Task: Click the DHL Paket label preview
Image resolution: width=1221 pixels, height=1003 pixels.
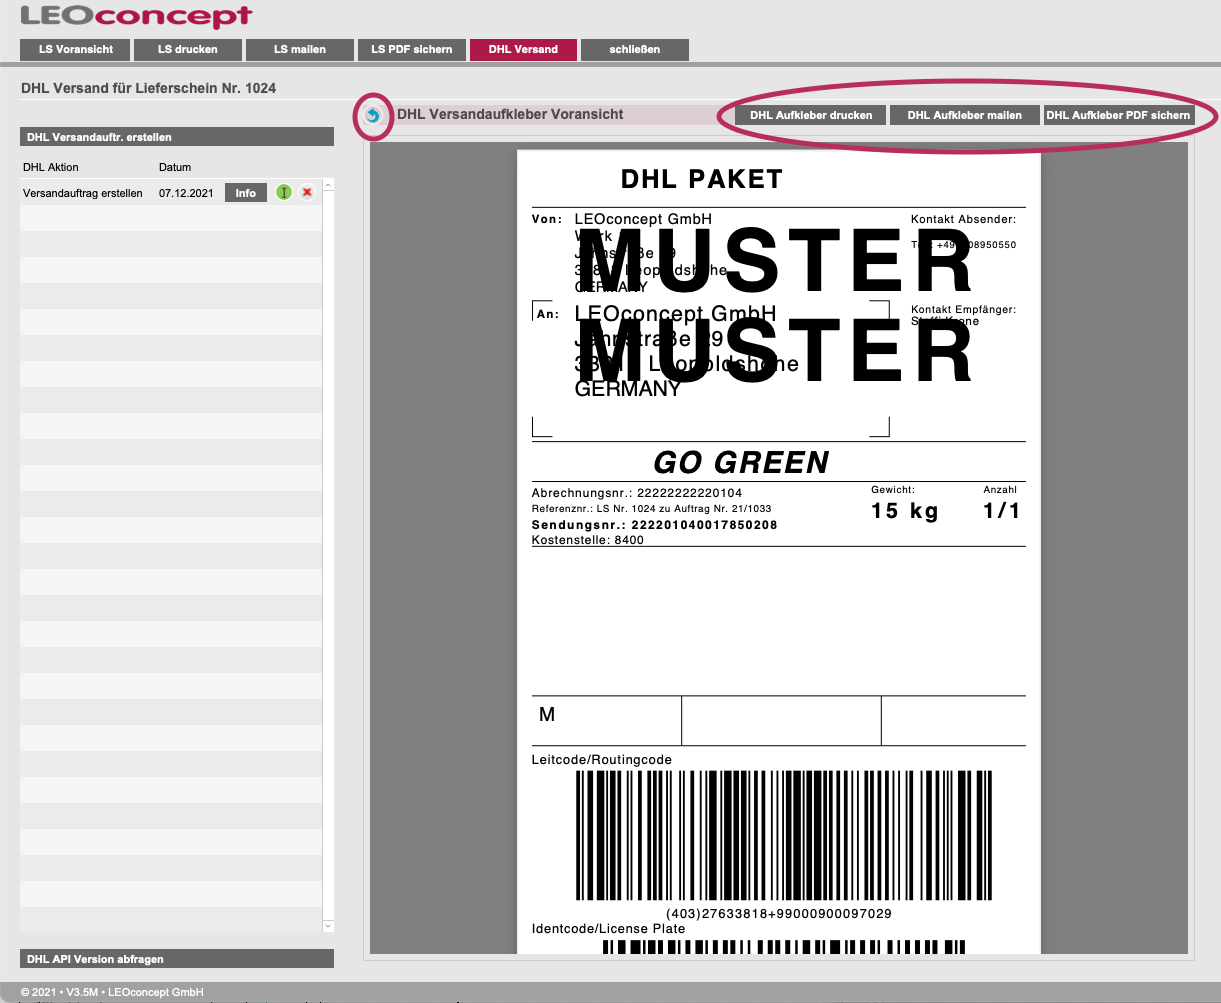Action: pos(778,550)
